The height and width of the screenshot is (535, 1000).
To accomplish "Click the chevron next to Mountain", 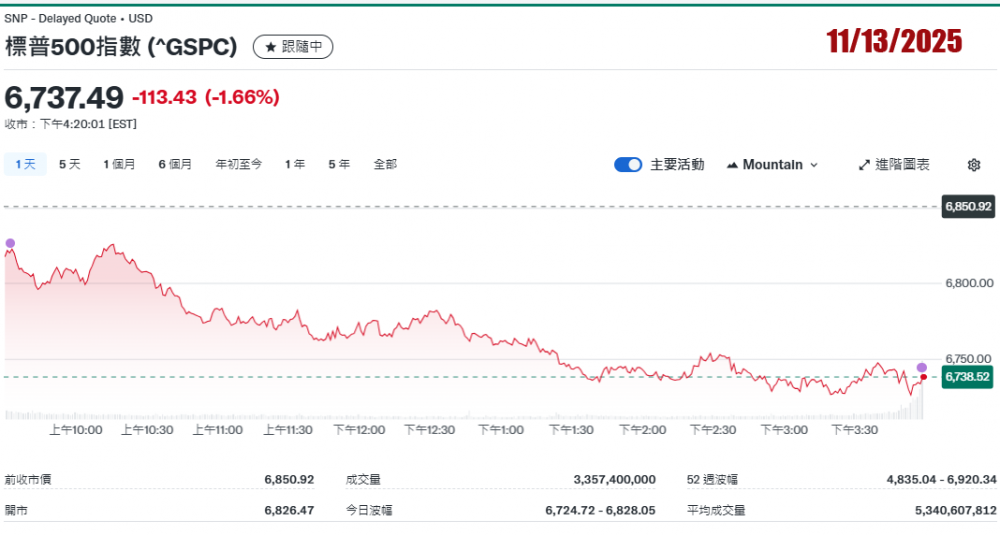I will tap(814, 165).
